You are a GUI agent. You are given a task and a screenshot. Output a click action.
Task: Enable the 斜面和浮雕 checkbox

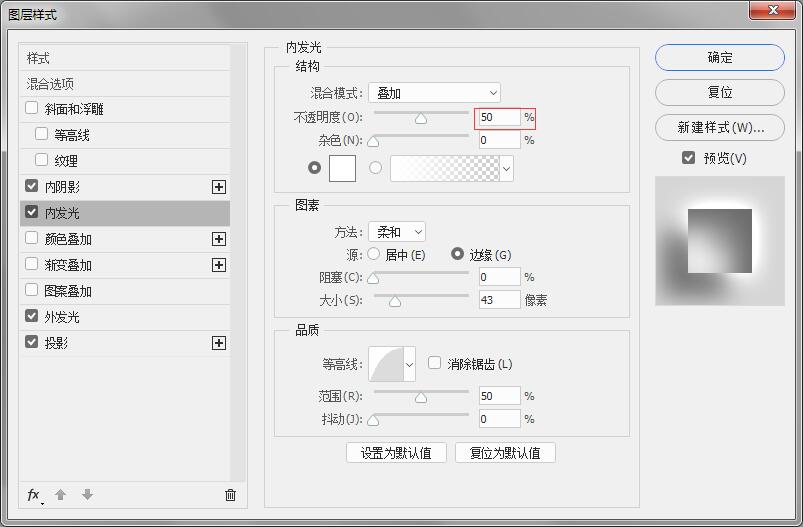[32, 108]
